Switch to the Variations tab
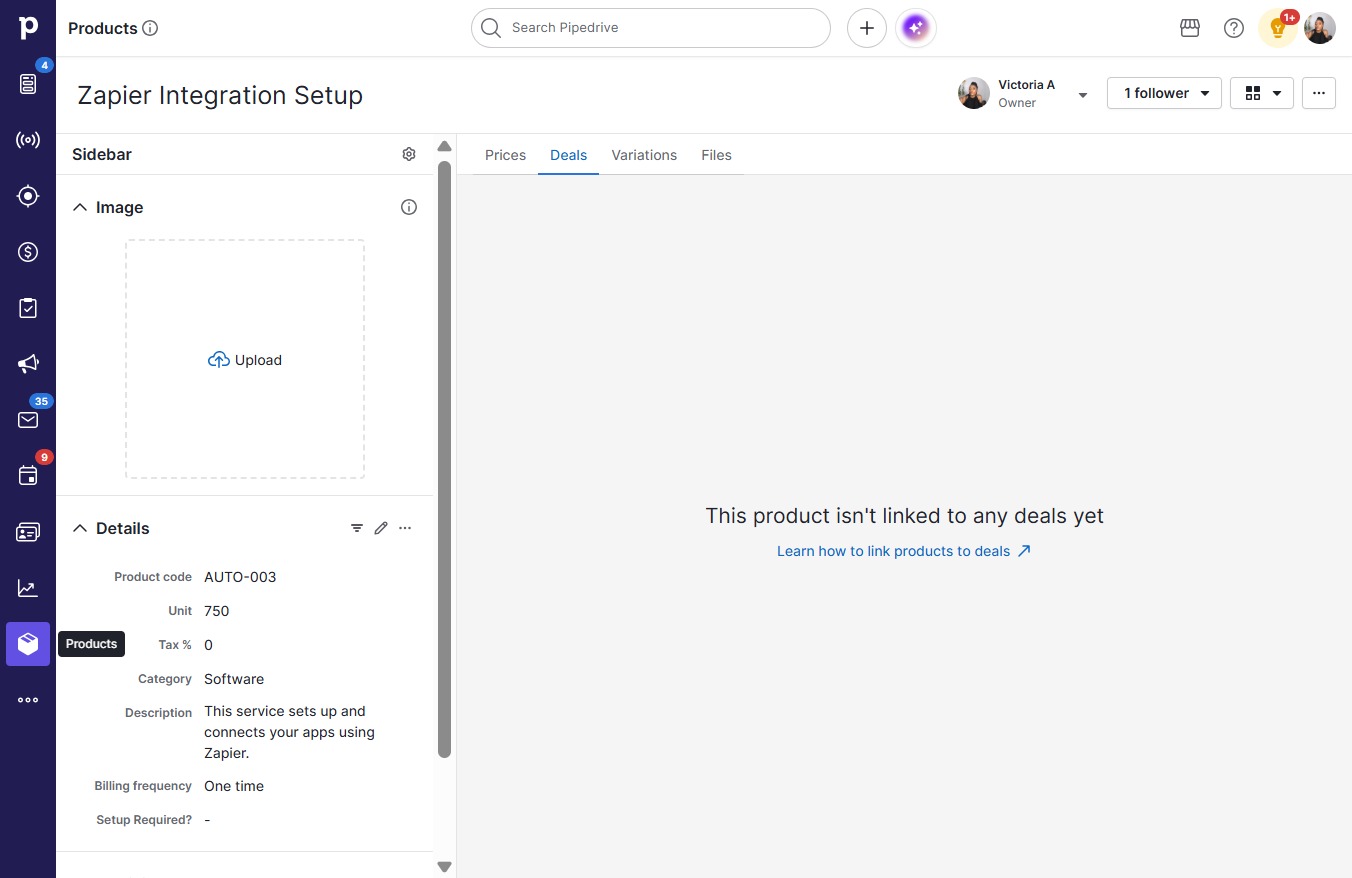Screen dimensions: 1352x878 click(x=644, y=155)
